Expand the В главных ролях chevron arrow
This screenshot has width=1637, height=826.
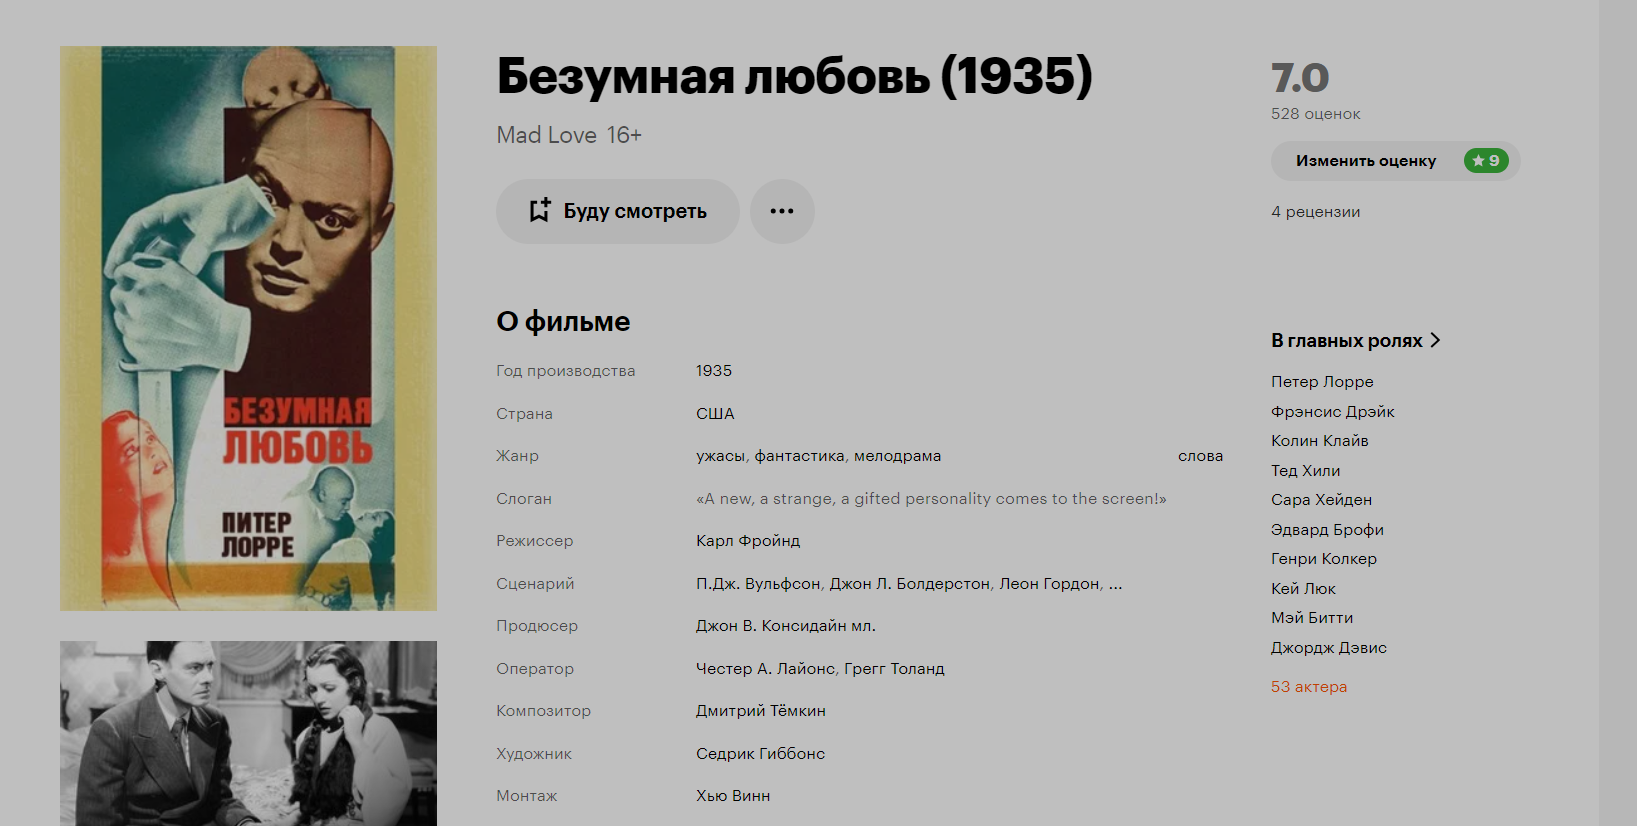[1436, 340]
